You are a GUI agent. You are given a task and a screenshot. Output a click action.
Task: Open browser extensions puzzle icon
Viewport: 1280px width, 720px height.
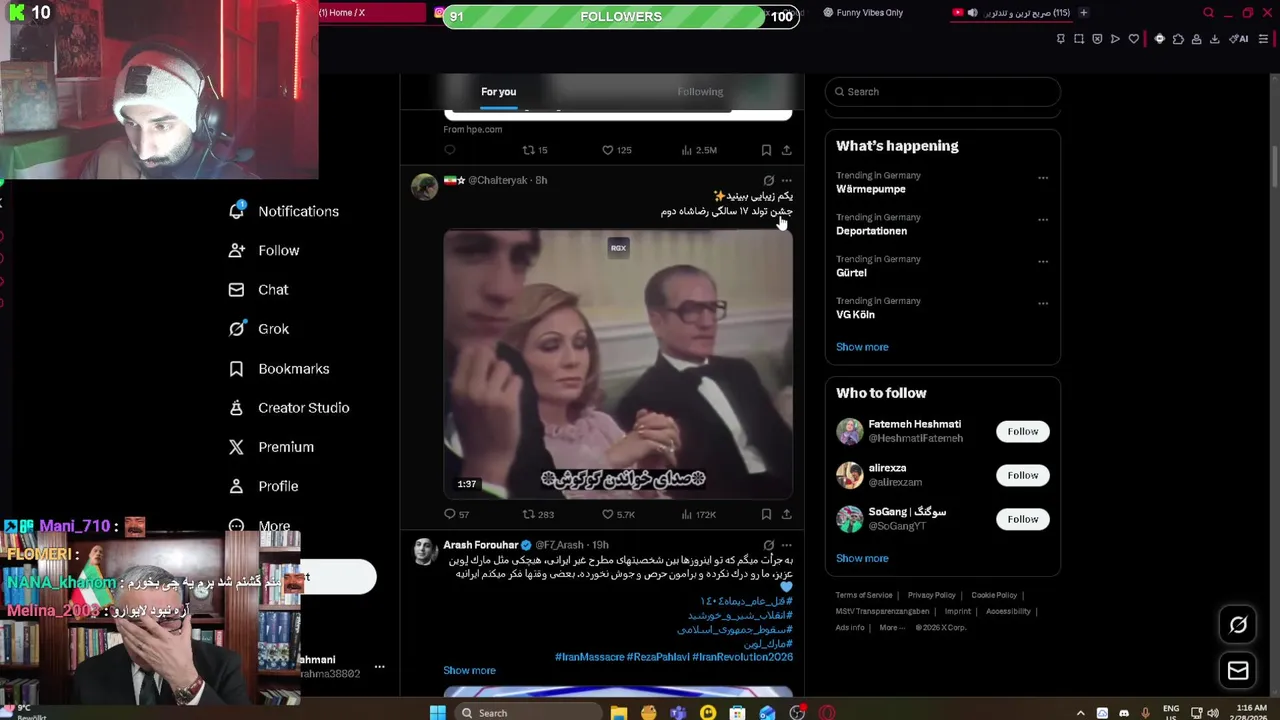[1178, 39]
